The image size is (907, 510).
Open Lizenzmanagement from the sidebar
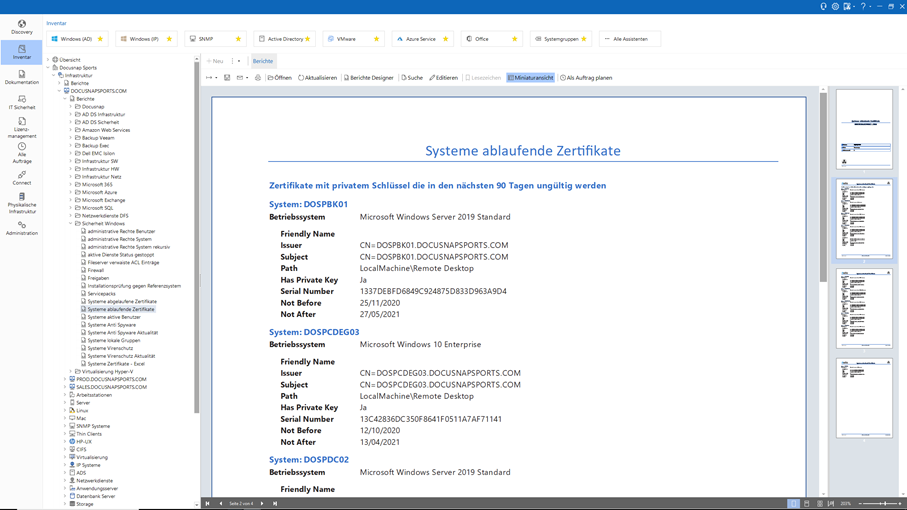click(21, 126)
